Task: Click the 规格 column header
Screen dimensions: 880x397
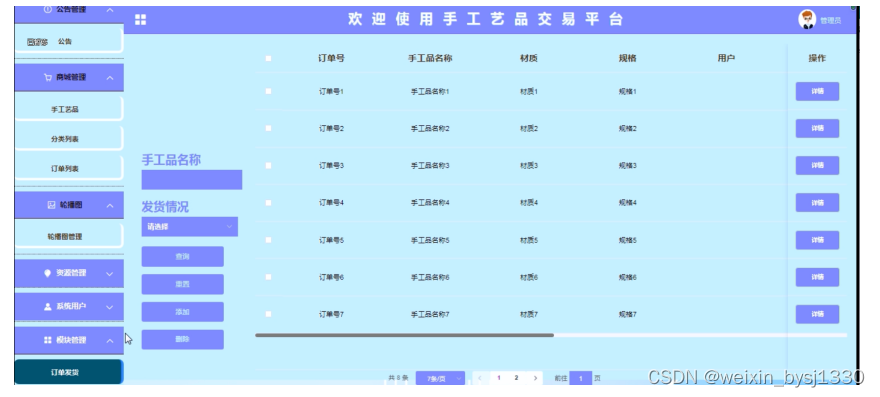Action: click(x=627, y=58)
